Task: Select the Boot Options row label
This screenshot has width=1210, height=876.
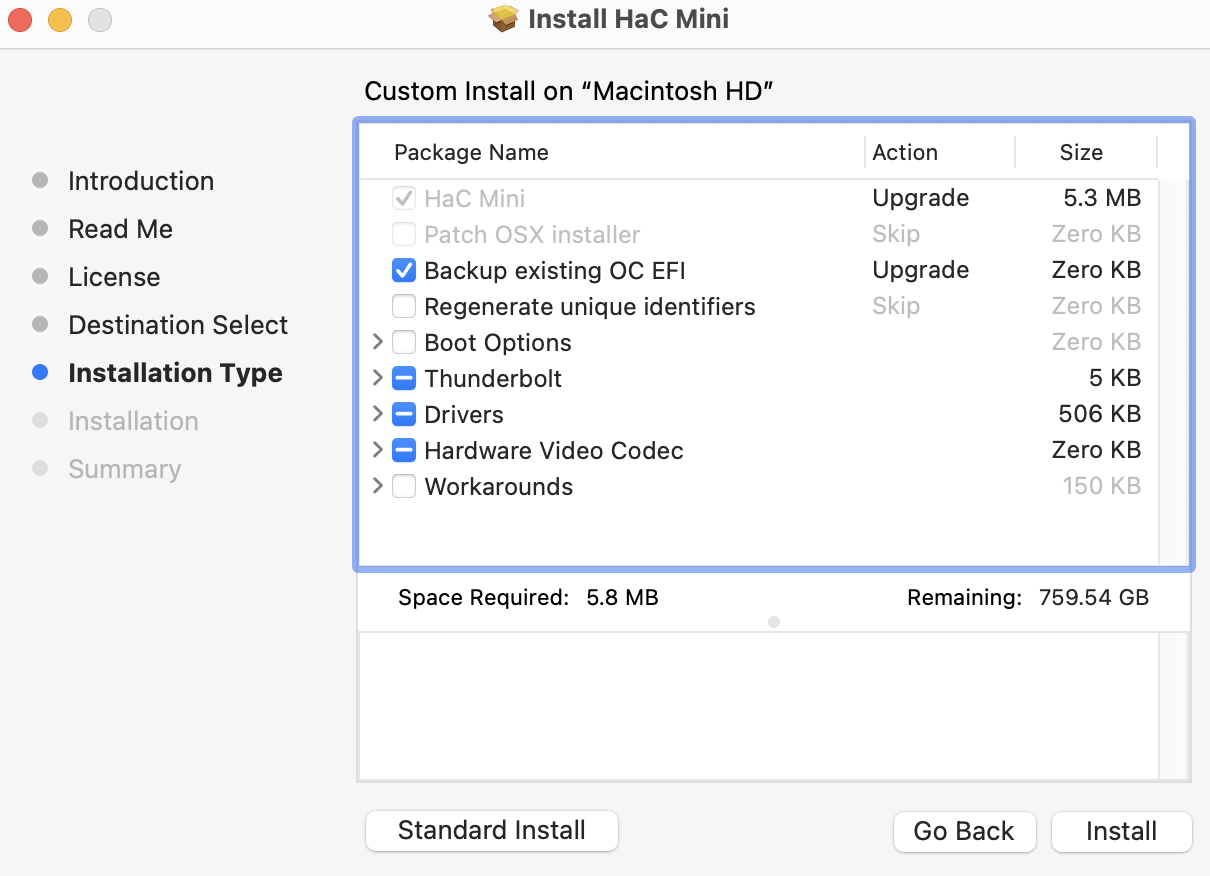Action: [x=498, y=343]
